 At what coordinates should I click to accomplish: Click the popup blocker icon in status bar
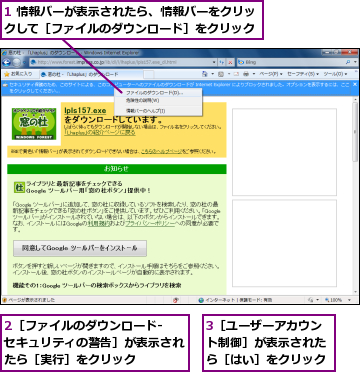click(176, 300)
